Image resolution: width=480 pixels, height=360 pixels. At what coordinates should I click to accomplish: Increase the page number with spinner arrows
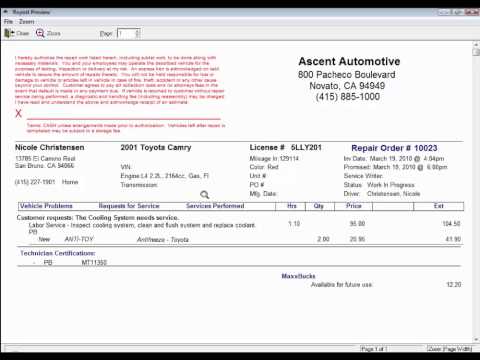click(x=138, y=31)
